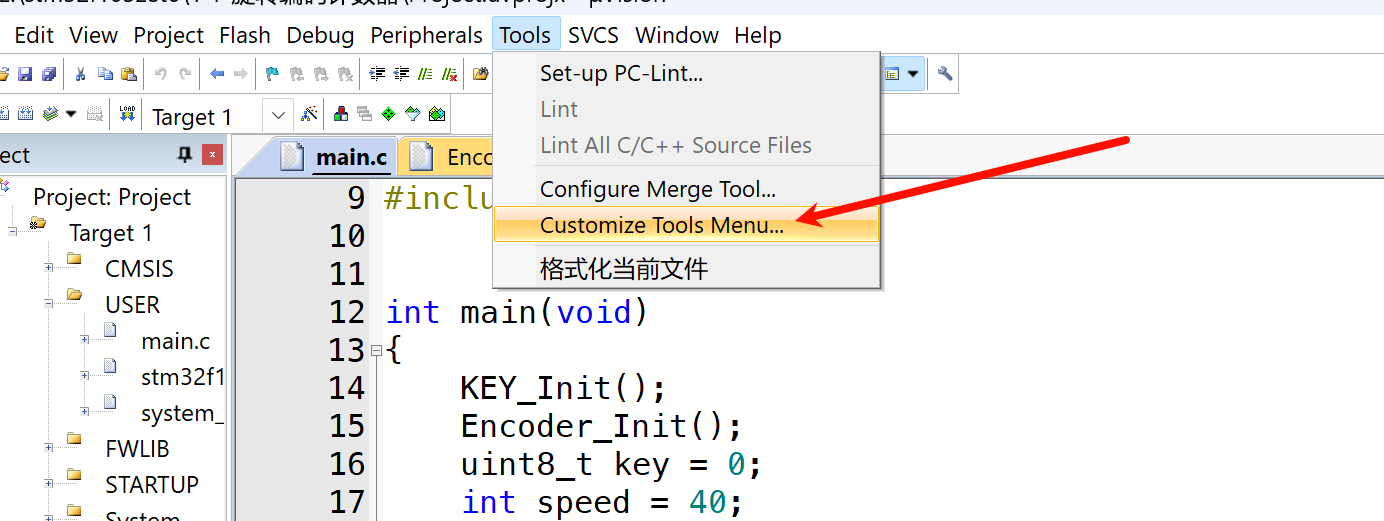Download to flash with LOAD icon
The image size is (1384, 521).
[x=127, y=113]
